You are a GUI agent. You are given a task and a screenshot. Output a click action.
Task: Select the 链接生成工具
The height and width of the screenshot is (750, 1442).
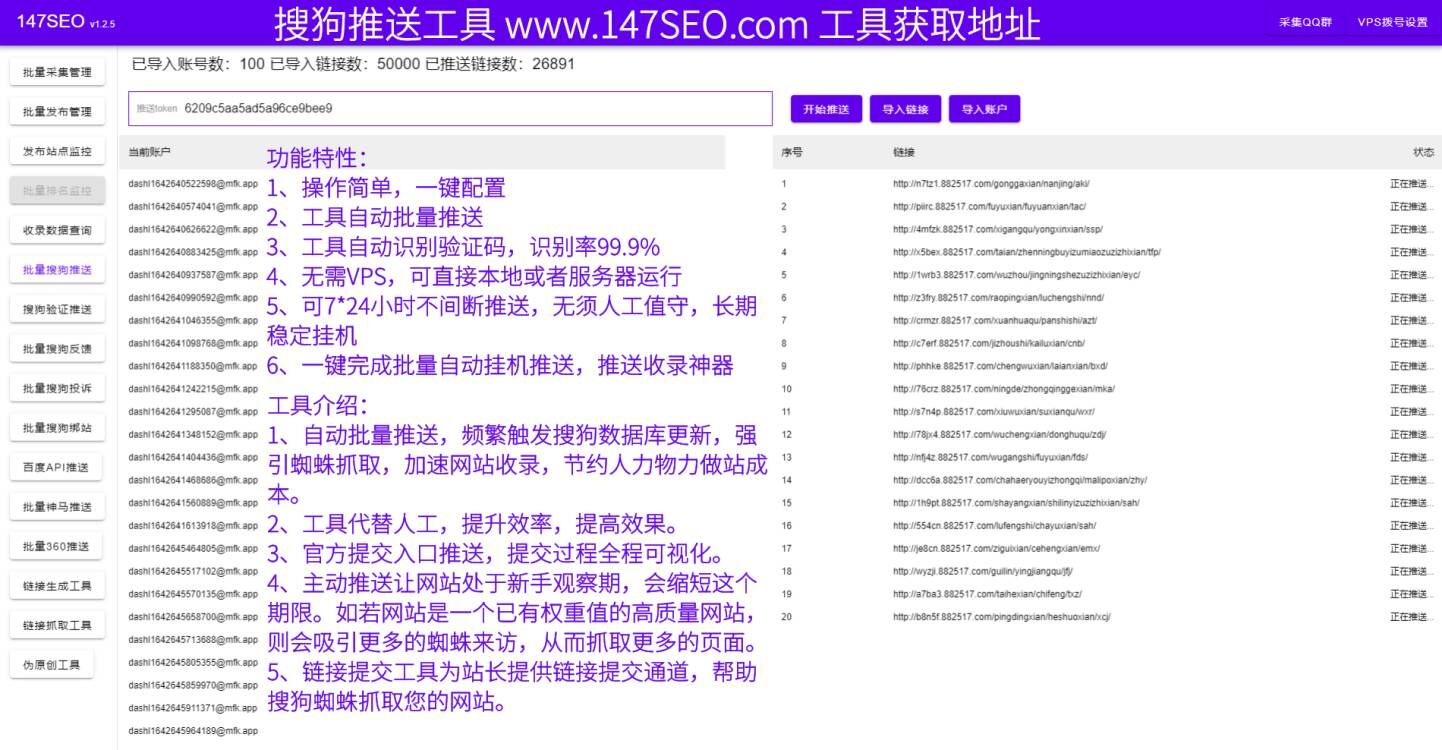(57, 585)
